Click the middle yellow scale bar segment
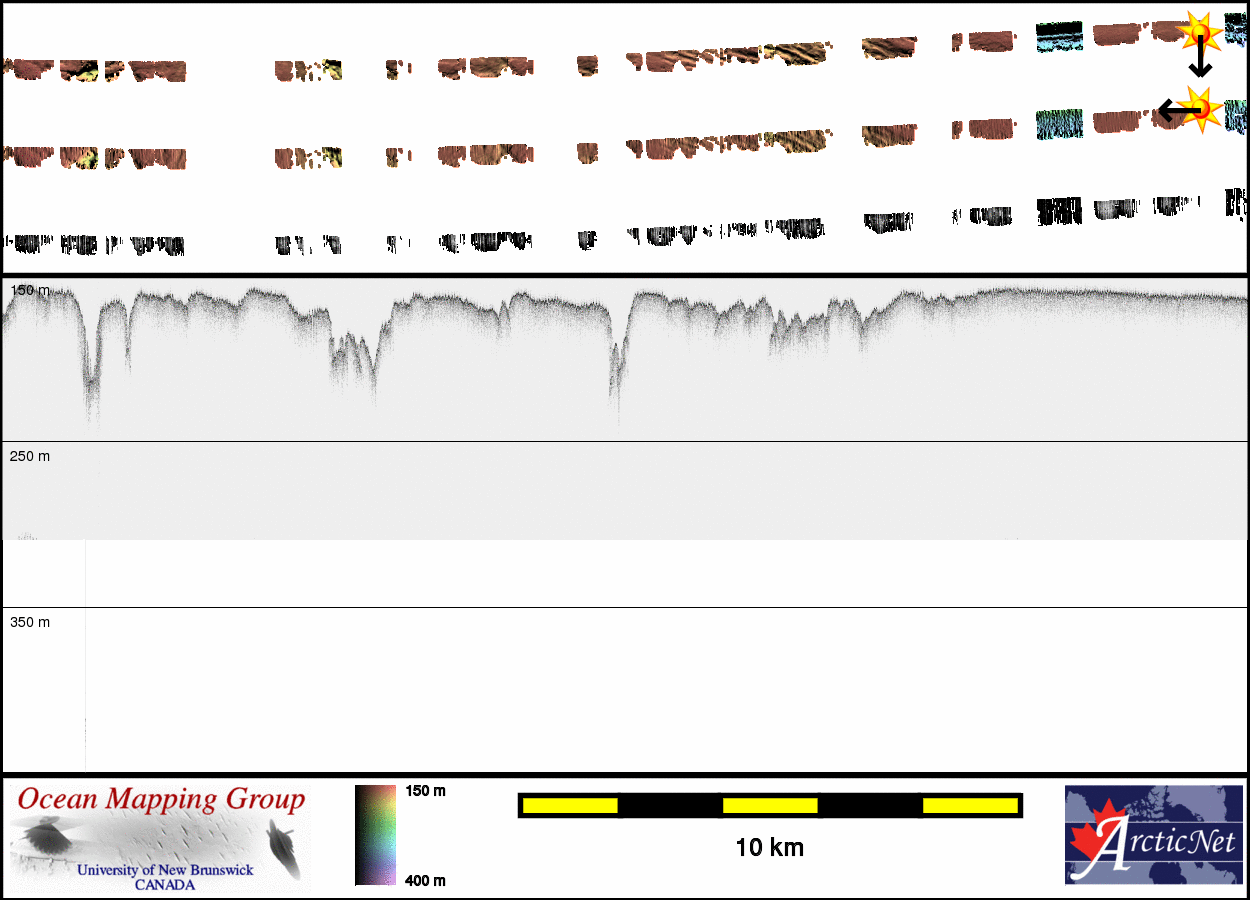Image resolution: width=1250 pixels, height=900 pixels. 770,805
